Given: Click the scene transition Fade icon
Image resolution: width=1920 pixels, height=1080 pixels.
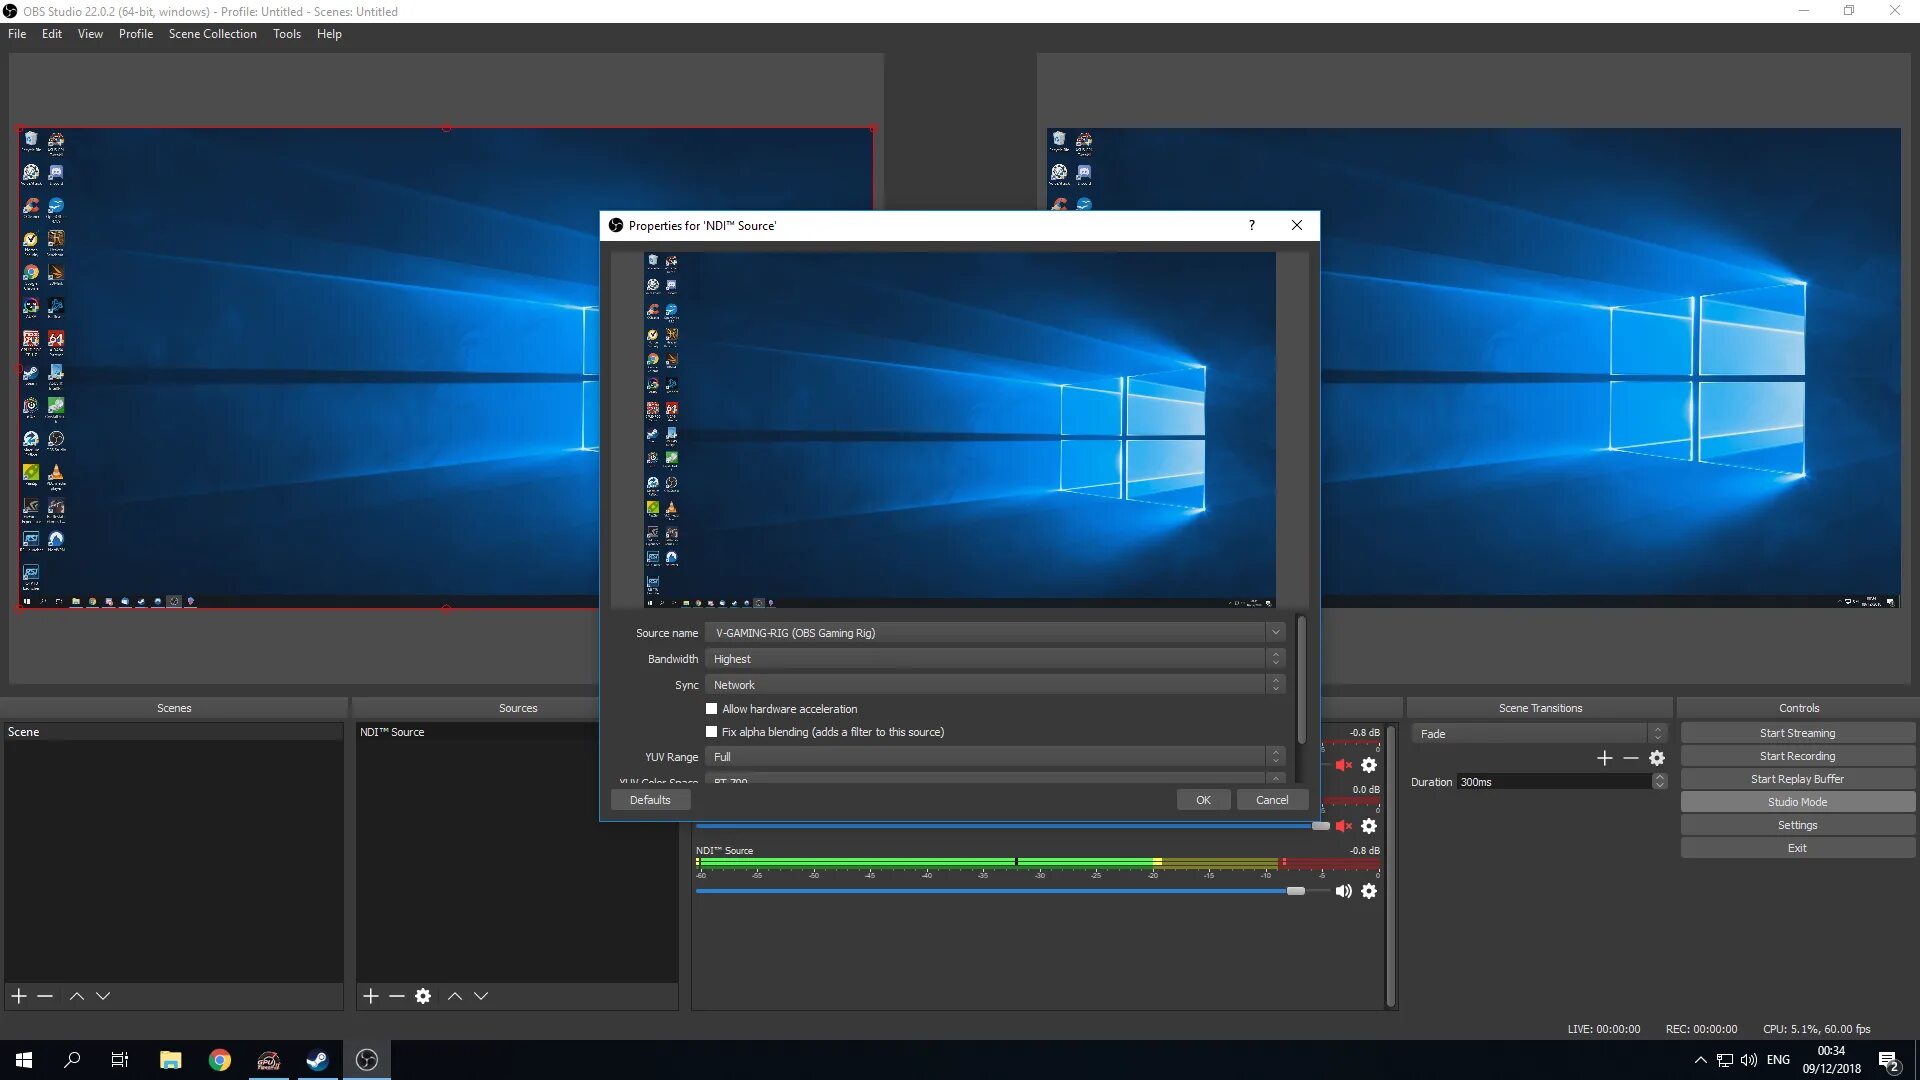Looking at the screenshot, I should click(x=1531, y=732).
